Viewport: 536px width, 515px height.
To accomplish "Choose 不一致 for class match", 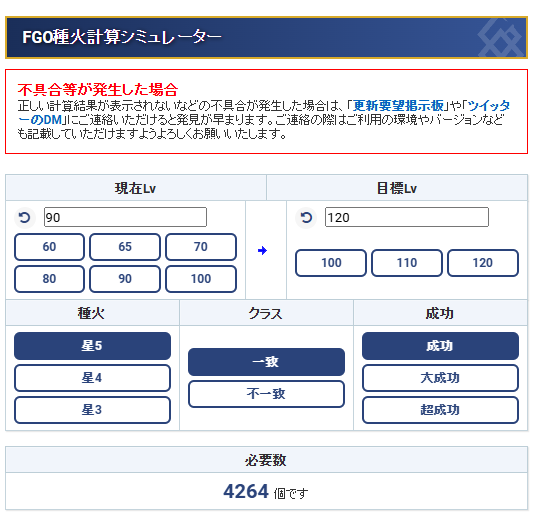I will [x=266, y=394].
